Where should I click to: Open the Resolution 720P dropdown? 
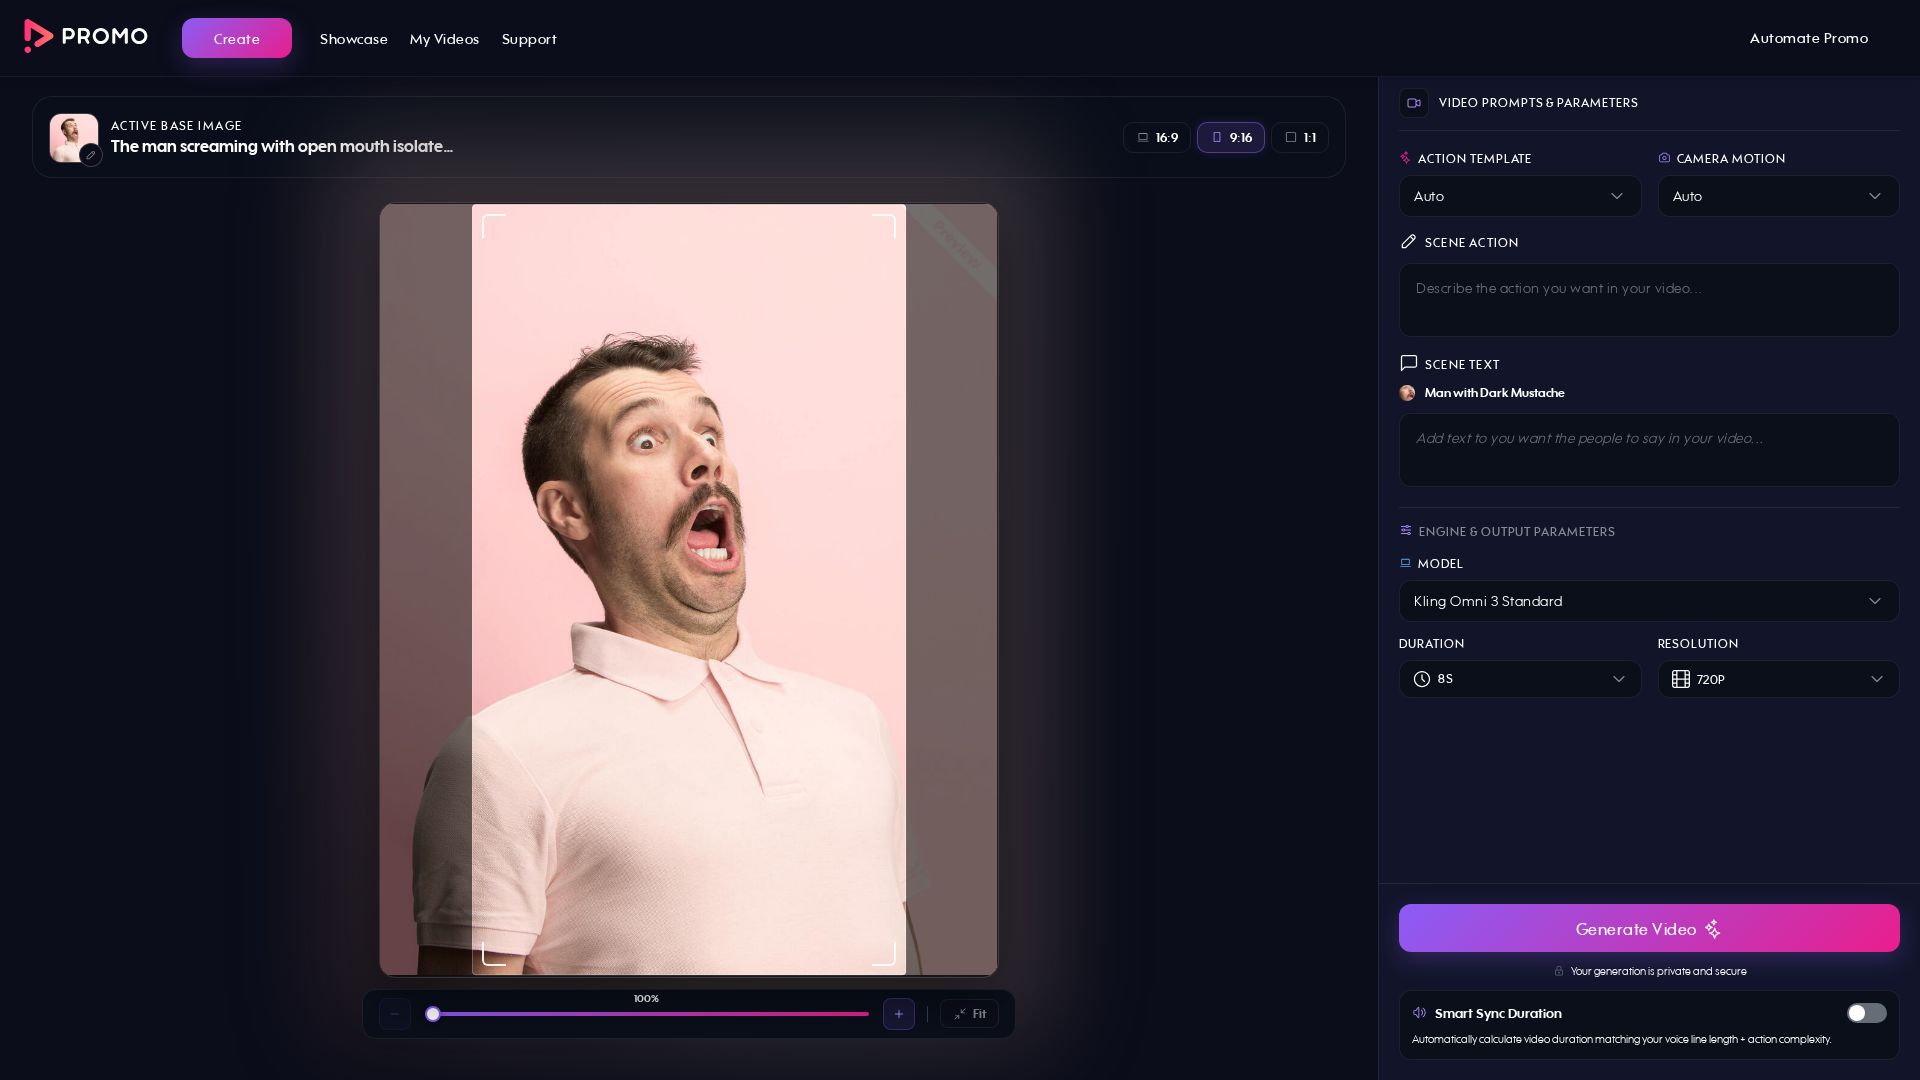pos(1778,679)
